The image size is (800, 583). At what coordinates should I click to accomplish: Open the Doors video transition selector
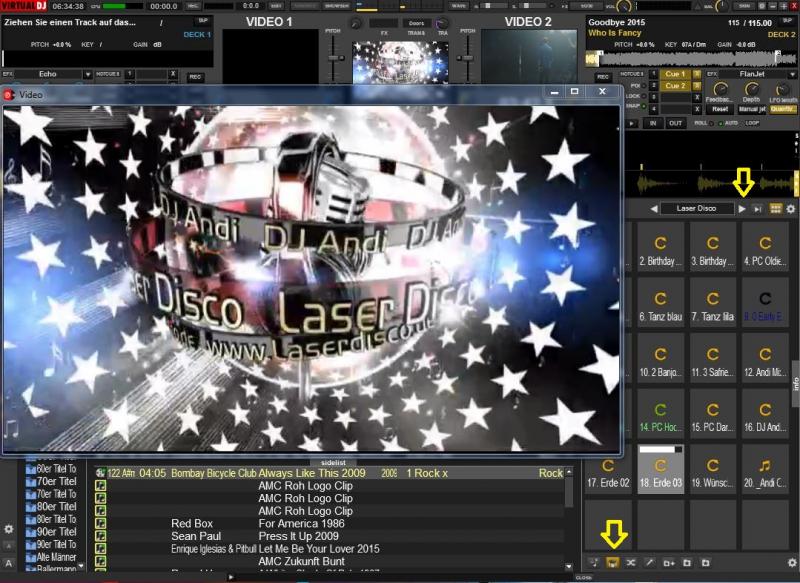click(416, 23)
